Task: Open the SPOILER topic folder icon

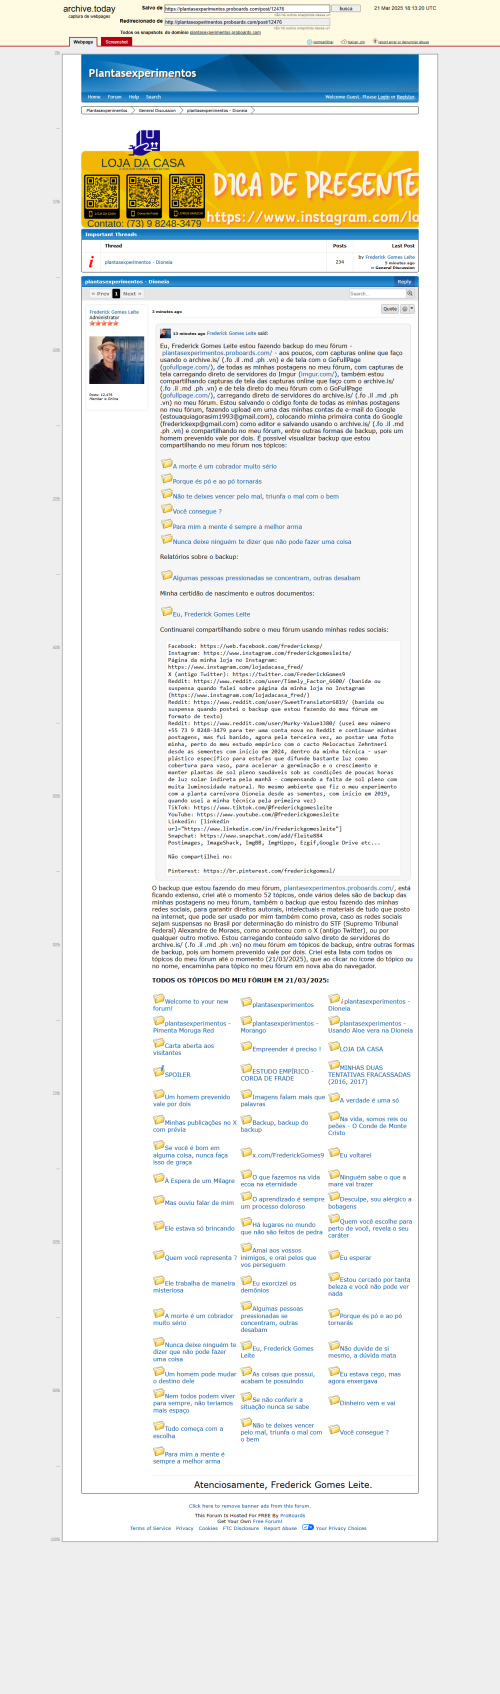Action: point(158,1072)
